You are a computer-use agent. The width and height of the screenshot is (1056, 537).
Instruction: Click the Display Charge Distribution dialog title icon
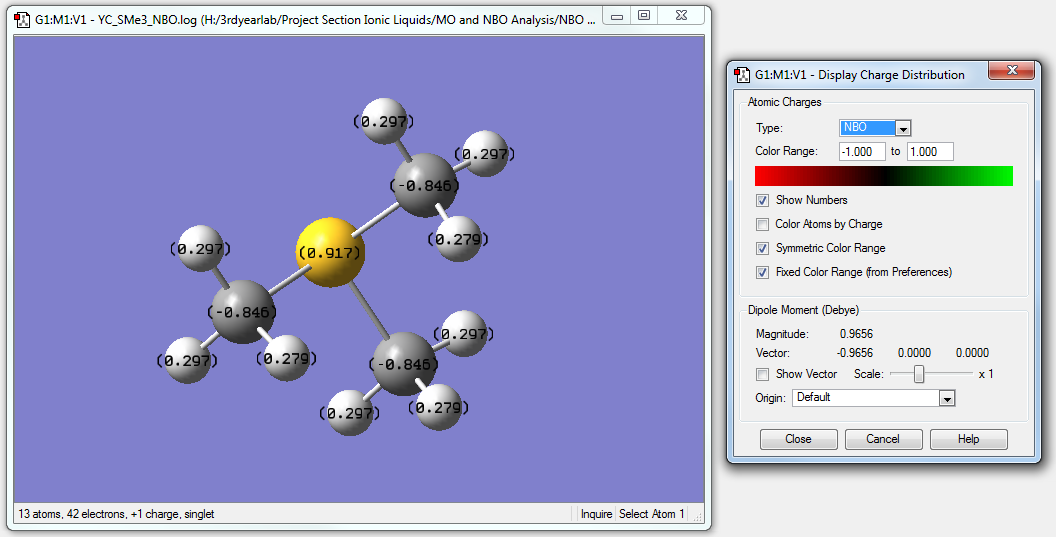tap(742, 74)
